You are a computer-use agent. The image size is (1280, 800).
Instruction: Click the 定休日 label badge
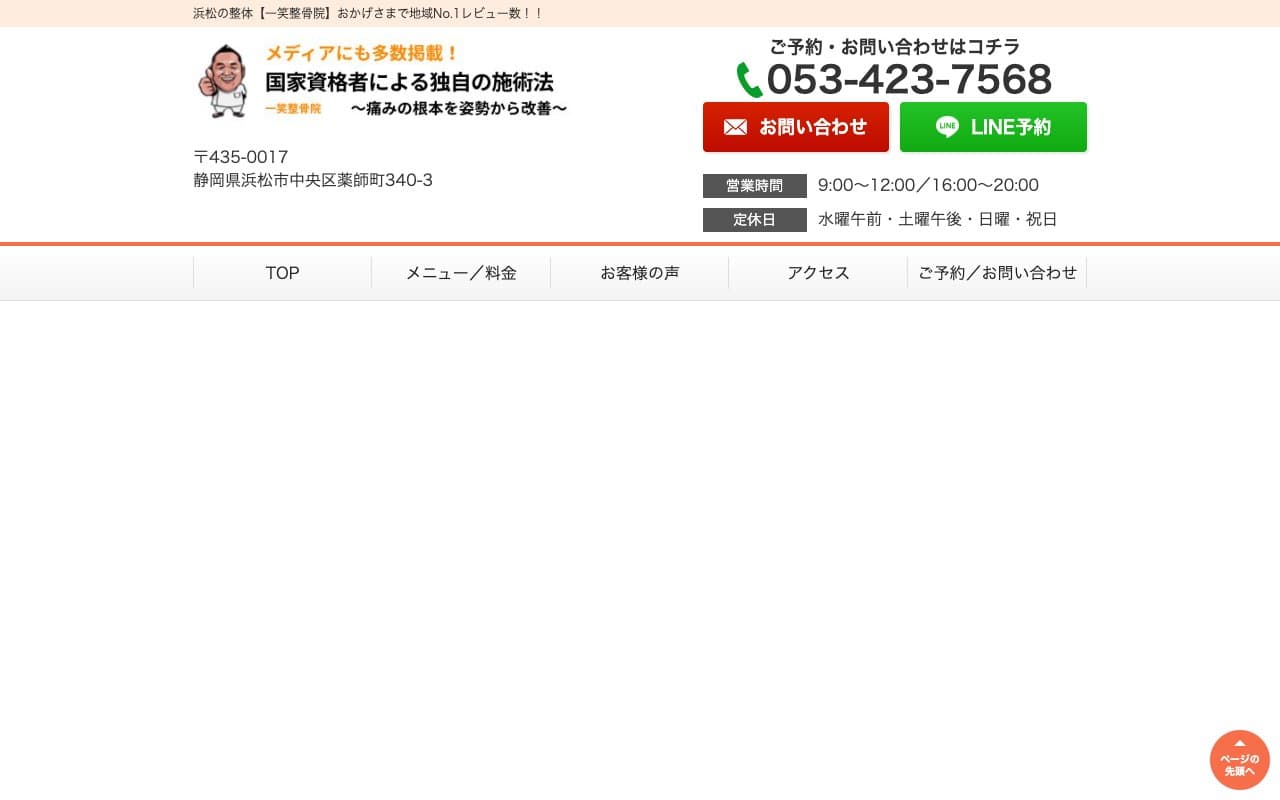coord(754,219)
